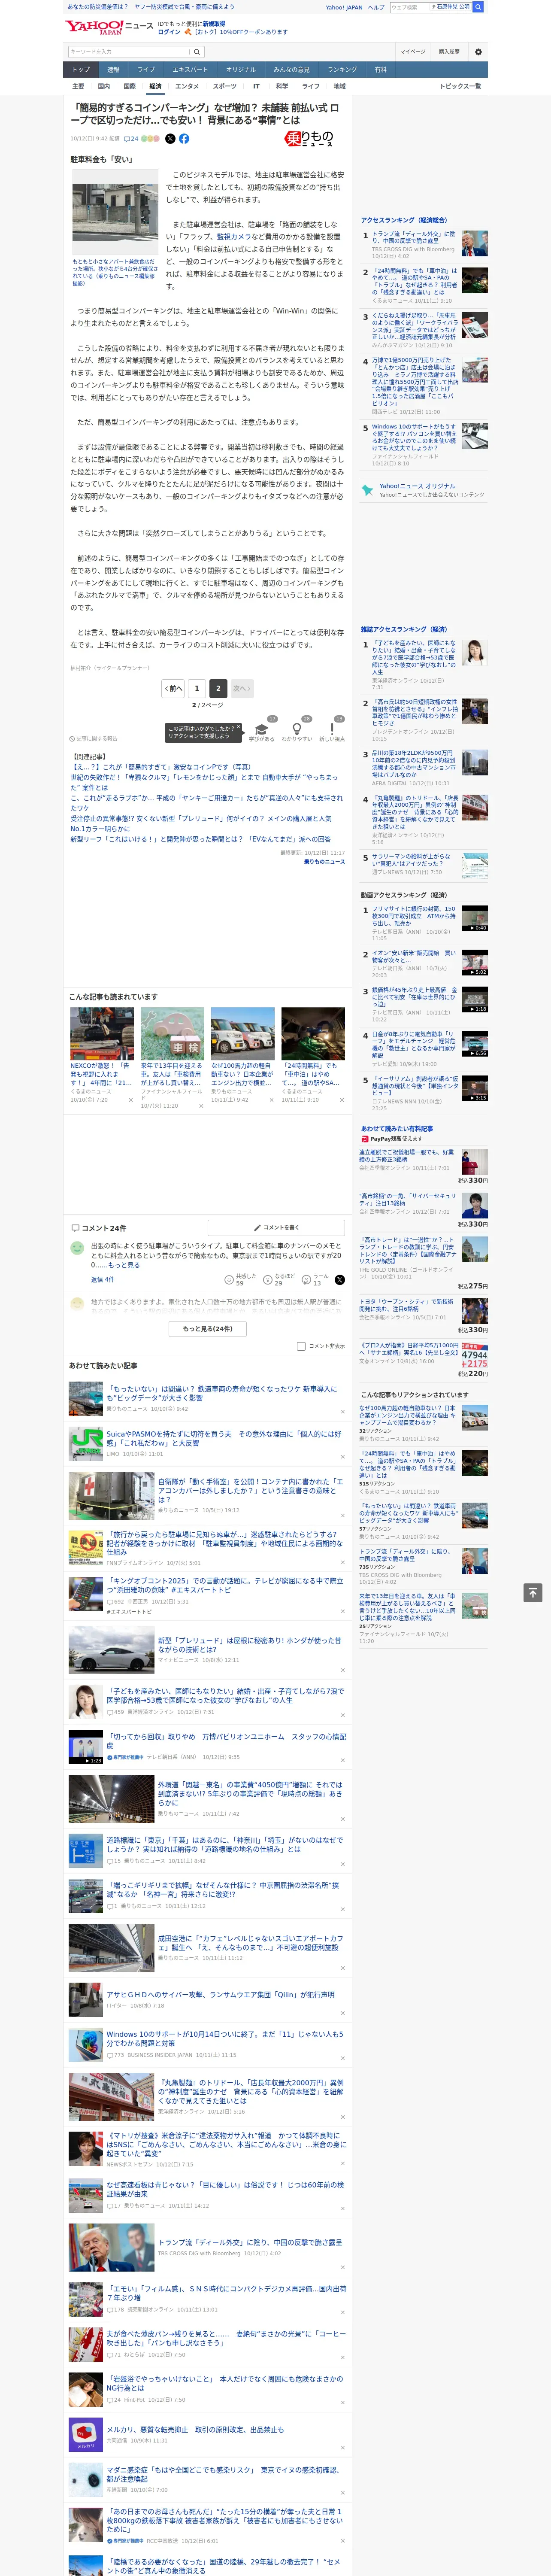
Task: Dismiss the 'もったいない' railway article
Action: (343, 1412)
